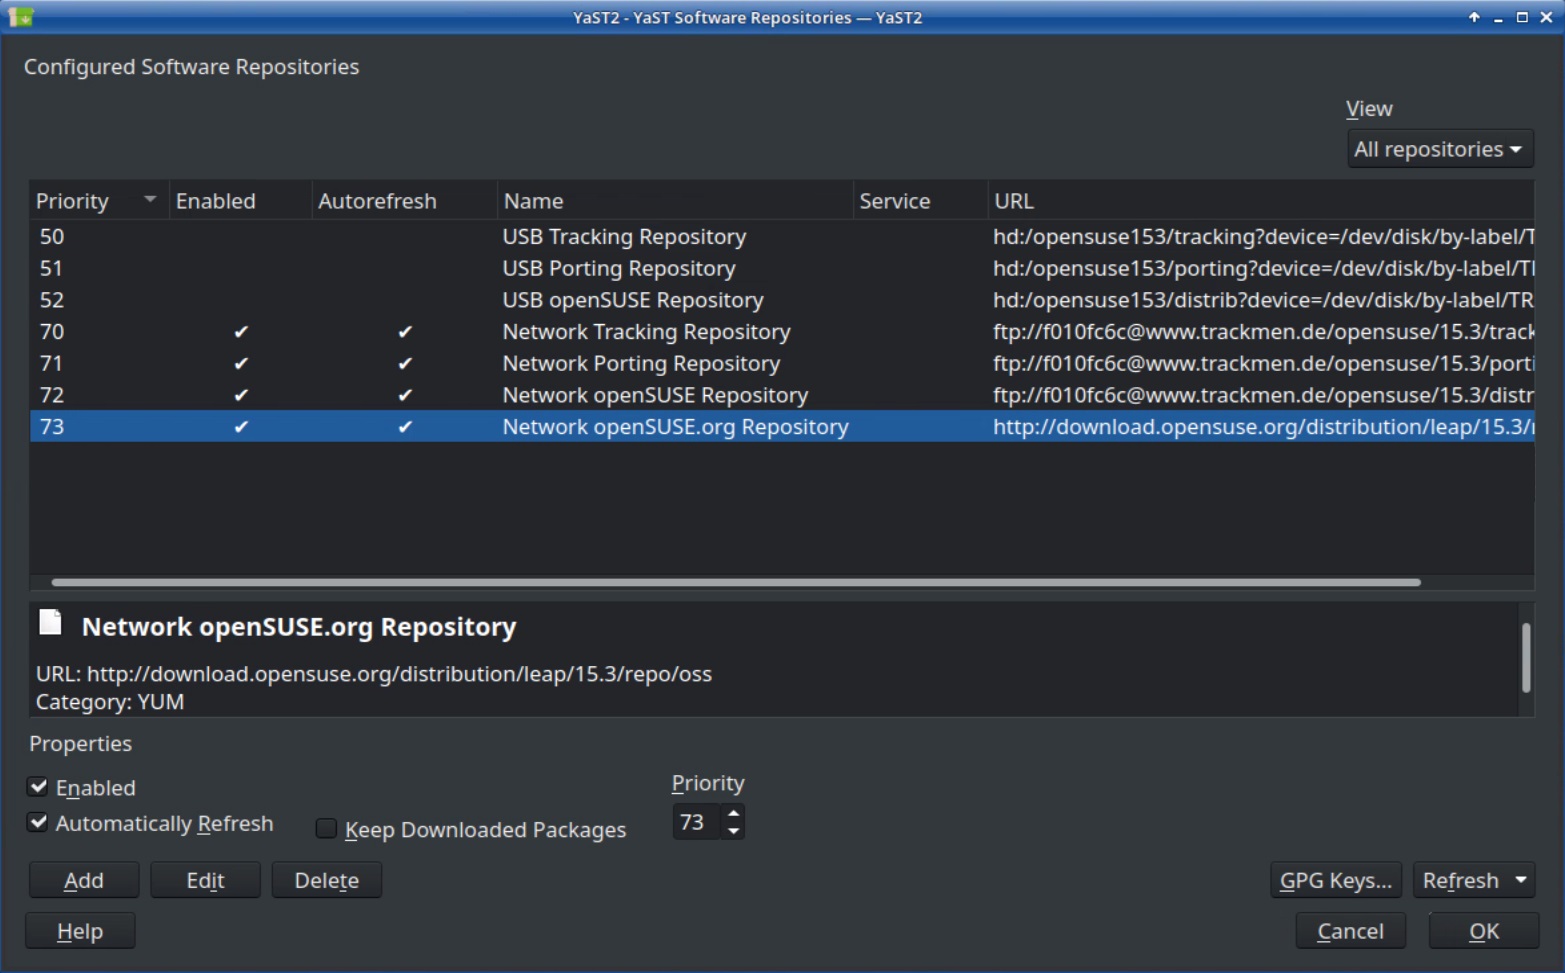Open the All repositories view dropdown
Image resolution: width=1565 pixels, height=973 pixels.
[1439, 148]
